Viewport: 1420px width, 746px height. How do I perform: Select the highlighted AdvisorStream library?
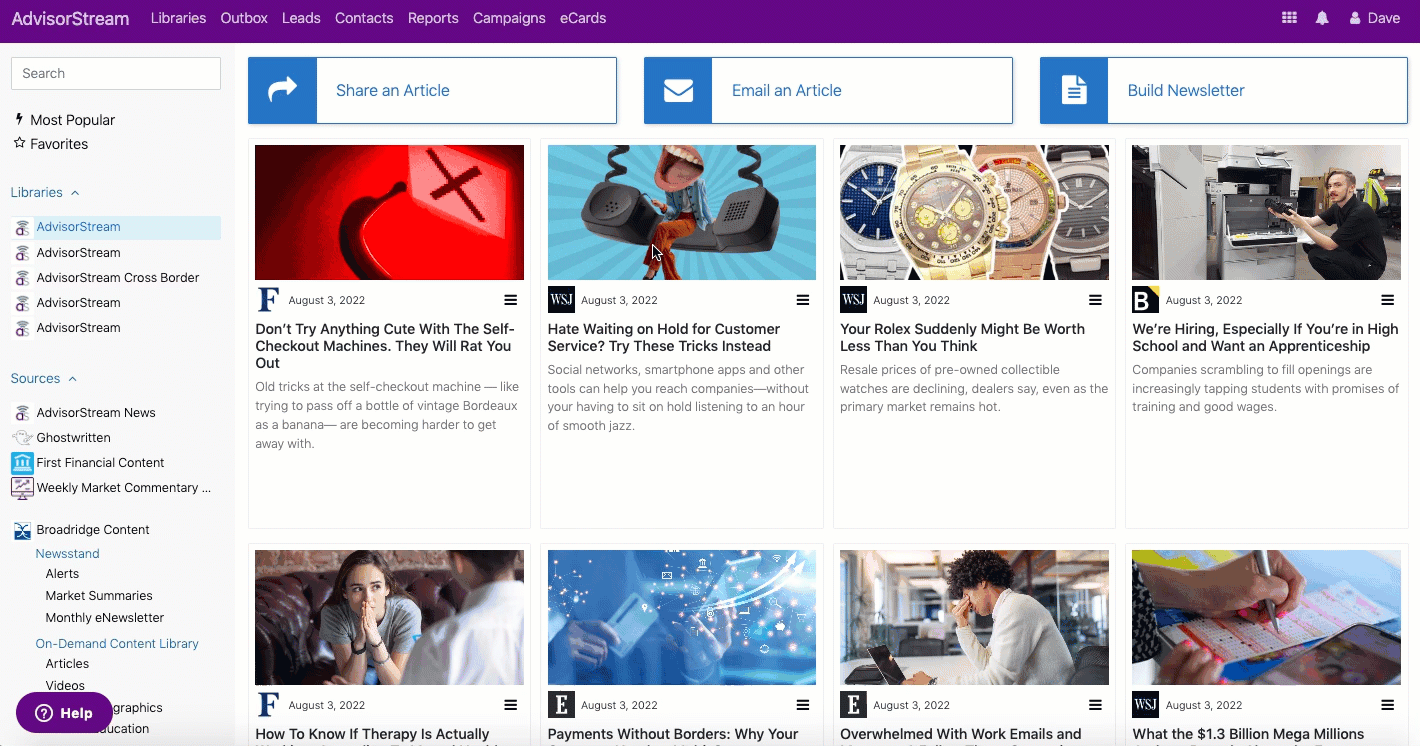116,227
